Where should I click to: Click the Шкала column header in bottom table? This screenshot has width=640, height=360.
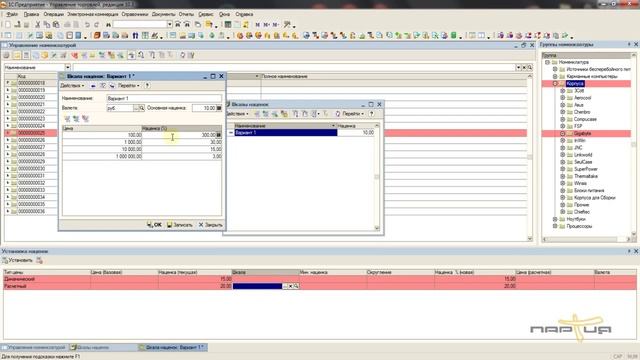point(265,272)
